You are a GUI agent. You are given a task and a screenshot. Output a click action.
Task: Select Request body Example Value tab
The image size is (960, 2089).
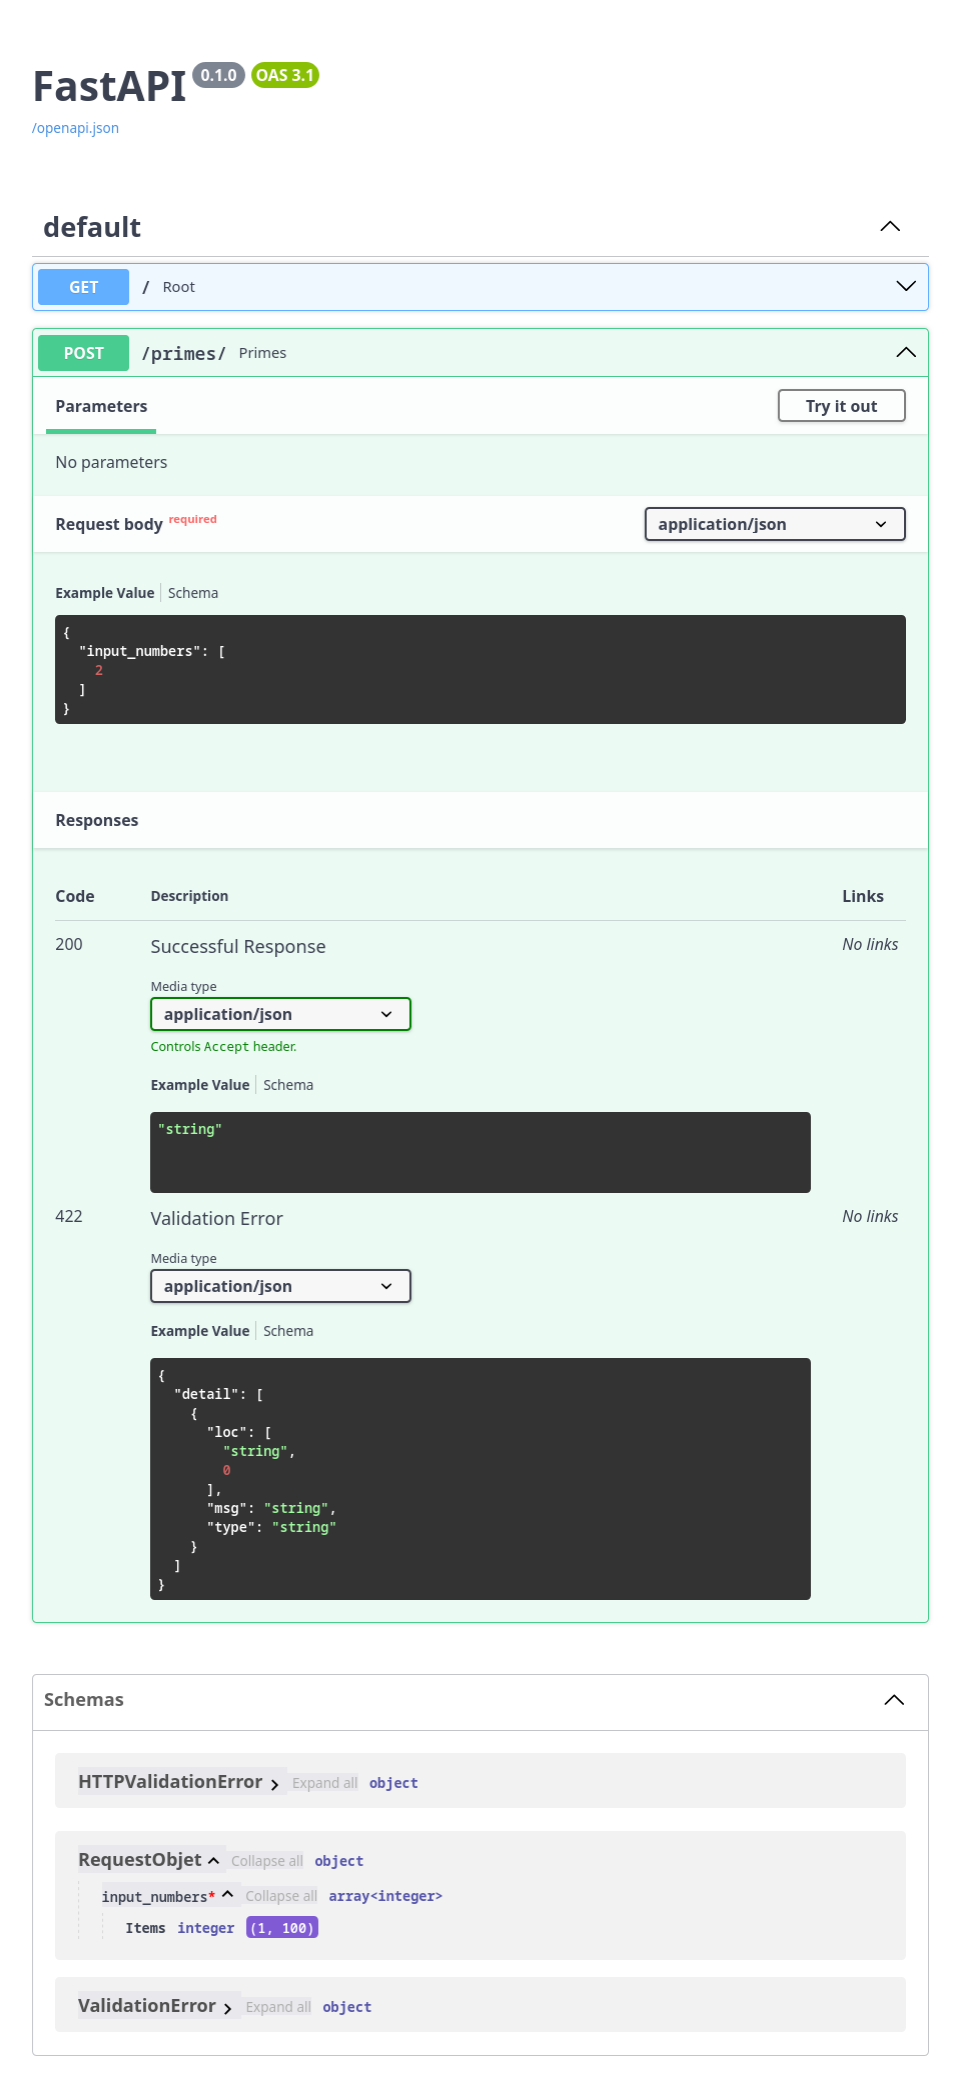tap(105, 593)
